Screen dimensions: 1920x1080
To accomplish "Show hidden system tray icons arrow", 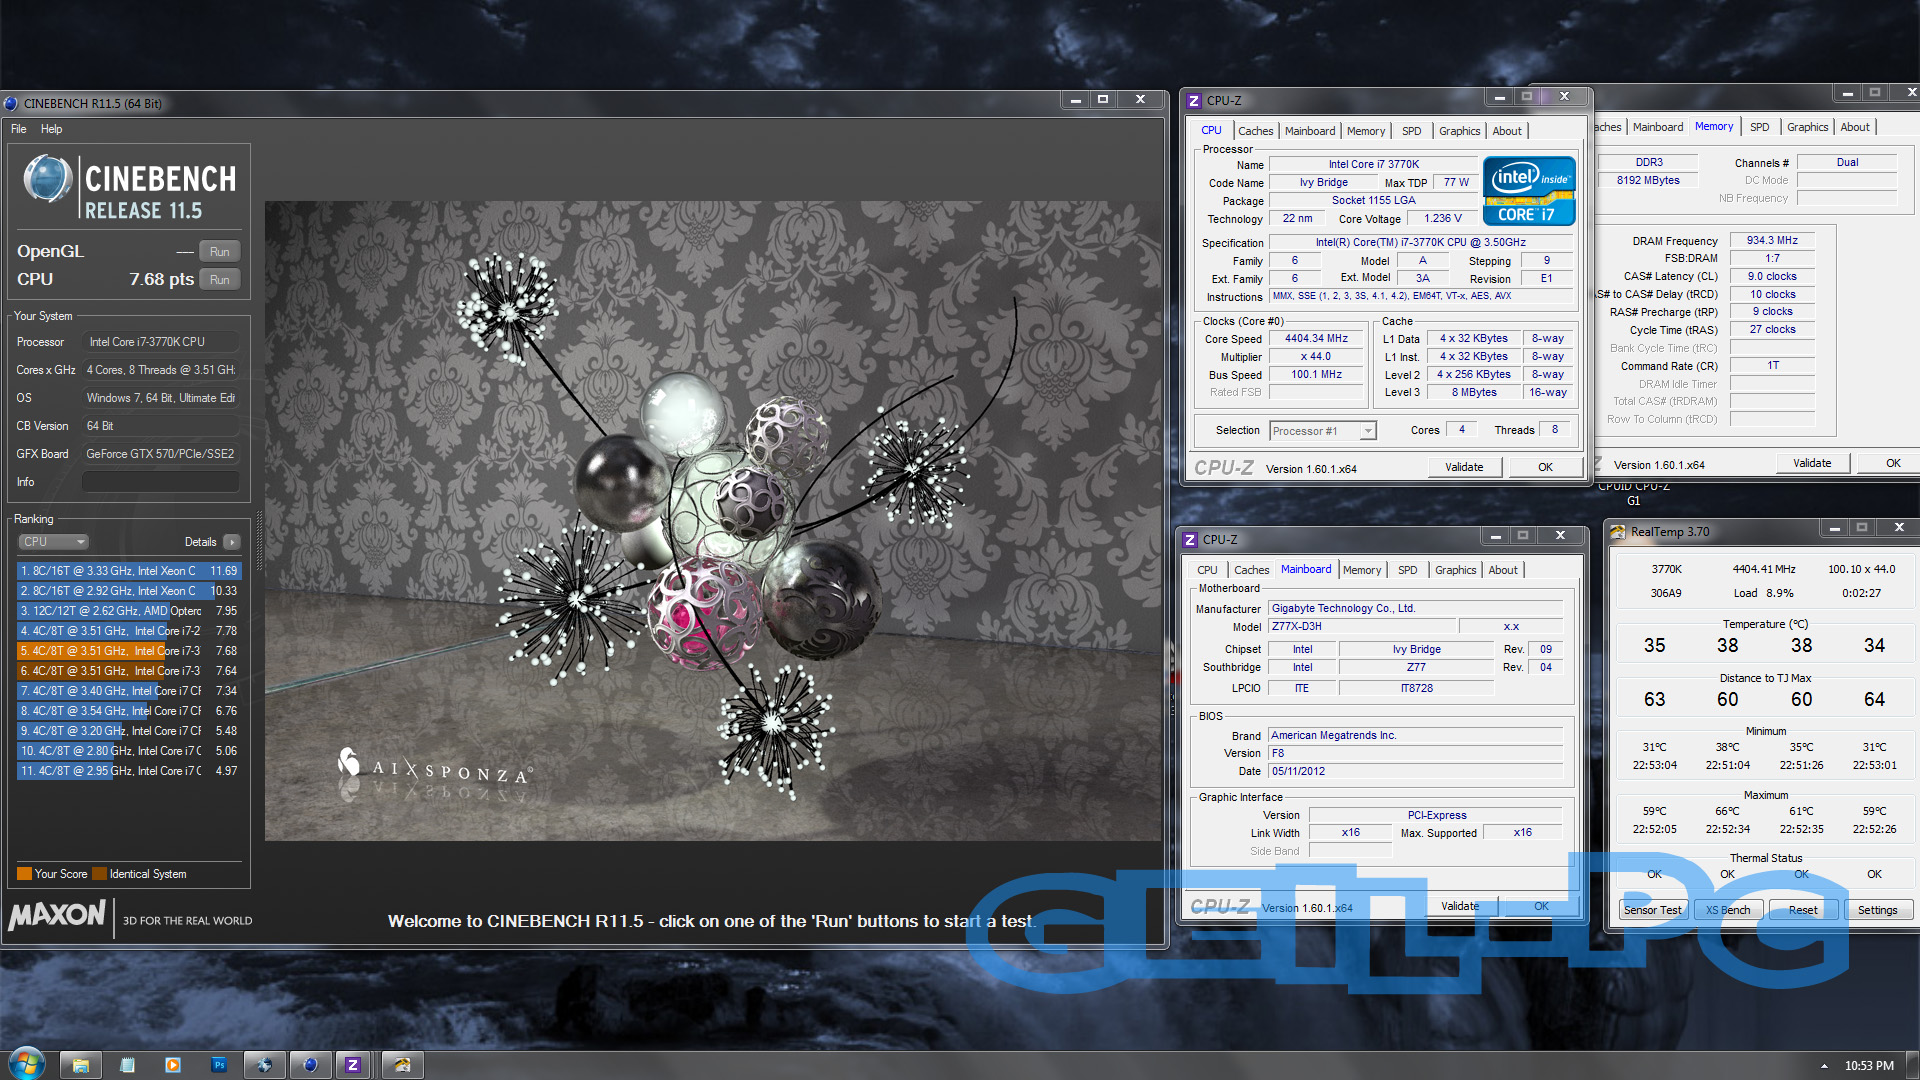I will point(1824,1066).
